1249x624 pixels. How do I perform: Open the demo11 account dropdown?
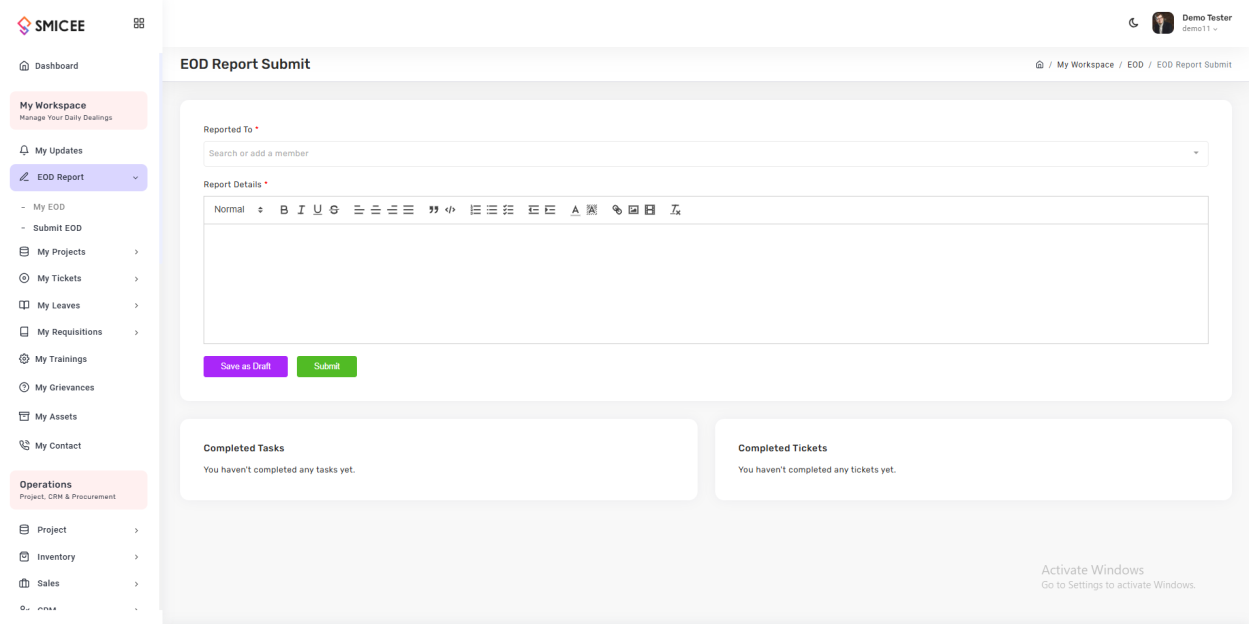[1200, 29]
